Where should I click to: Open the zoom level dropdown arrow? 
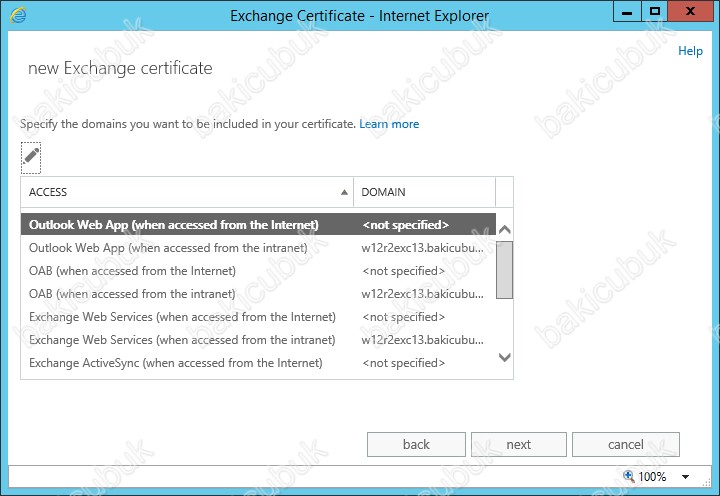click(685, 477)
